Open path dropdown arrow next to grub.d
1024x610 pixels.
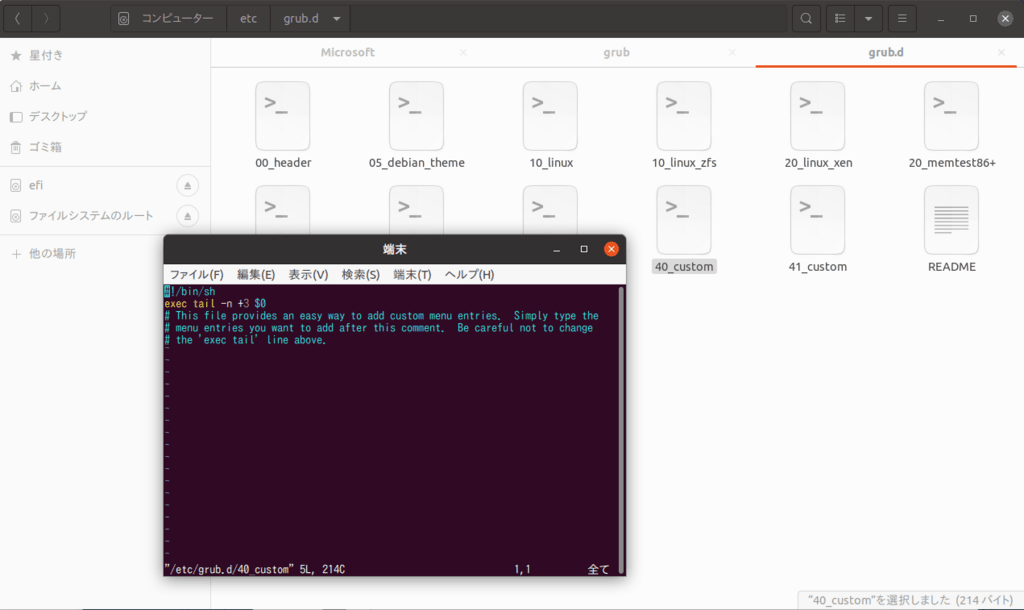point(337,18)
